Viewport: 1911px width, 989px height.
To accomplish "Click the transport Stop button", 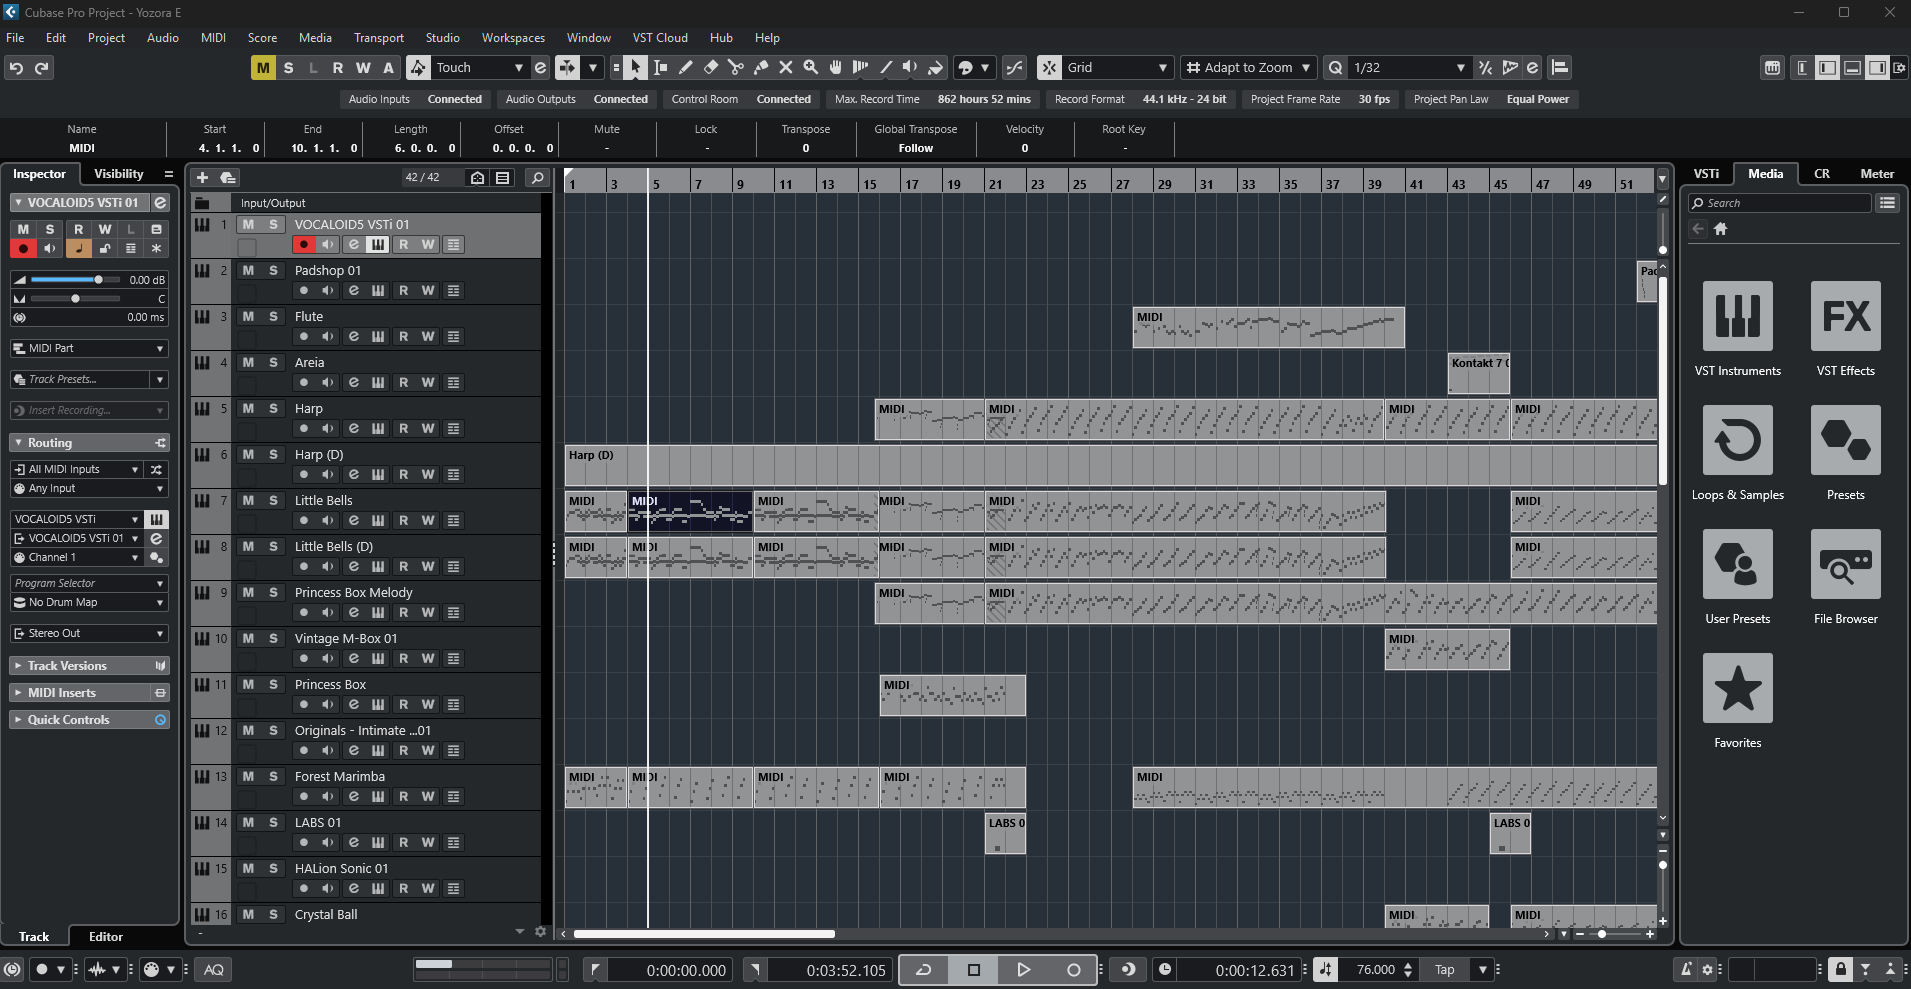I will [x=974, y=969].
